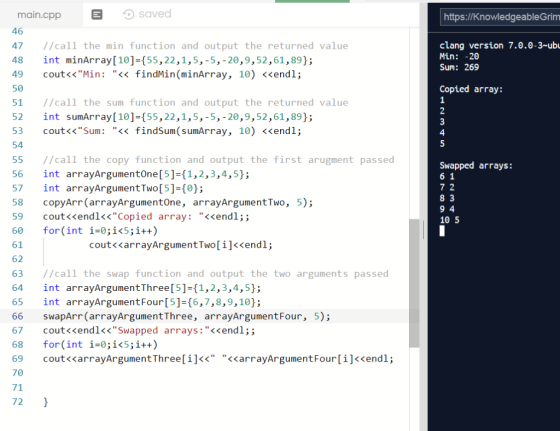Click the 'cout<<arrayArgumentTwo[i]<<endl' line
560x431 pixels.
click(181, 245)
